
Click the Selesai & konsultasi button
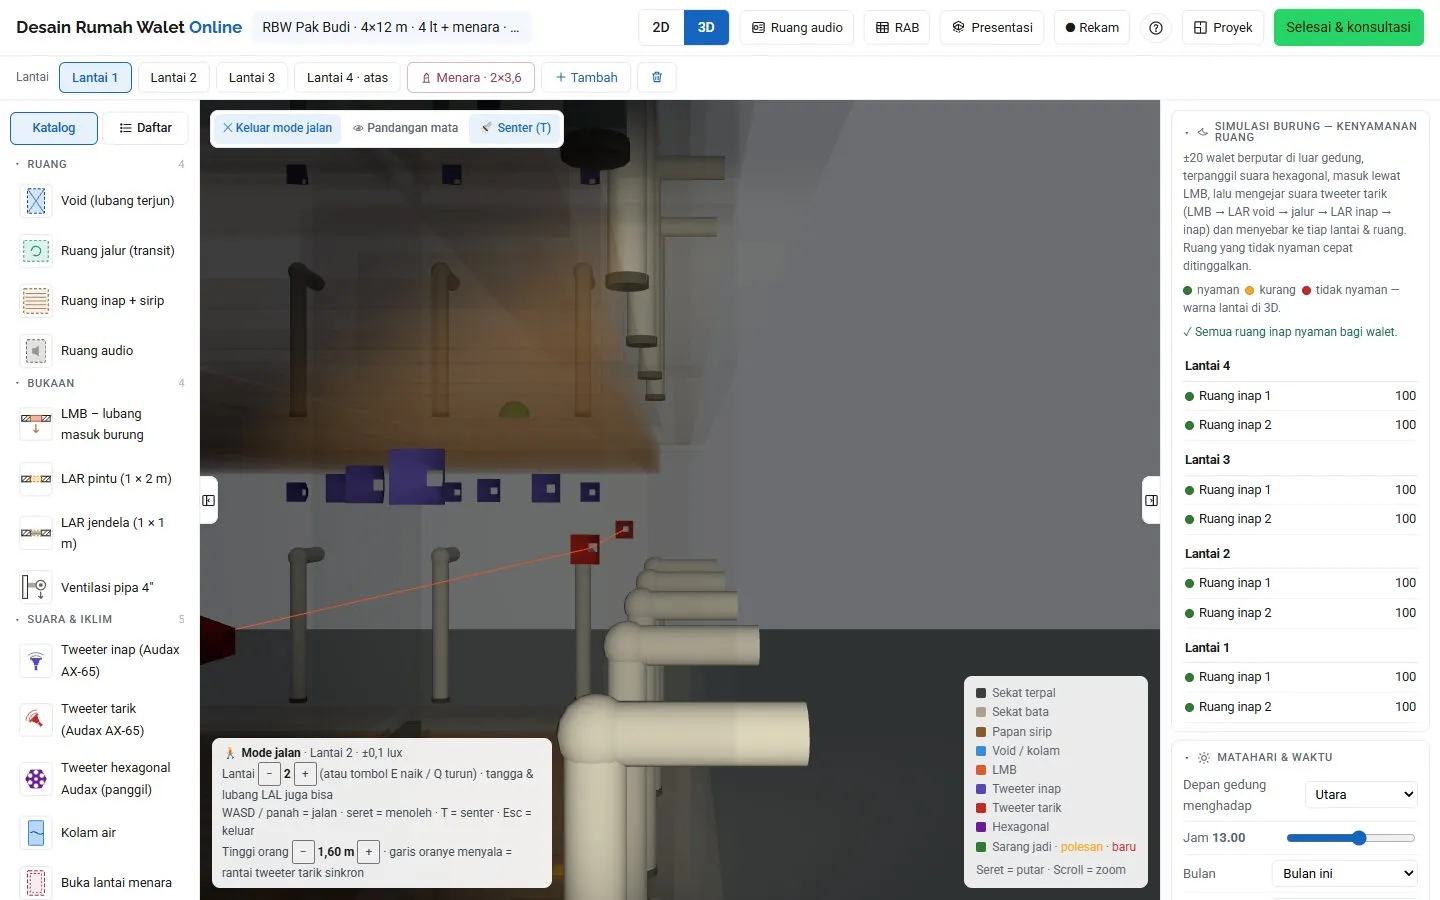click(x=1348, y=28)
